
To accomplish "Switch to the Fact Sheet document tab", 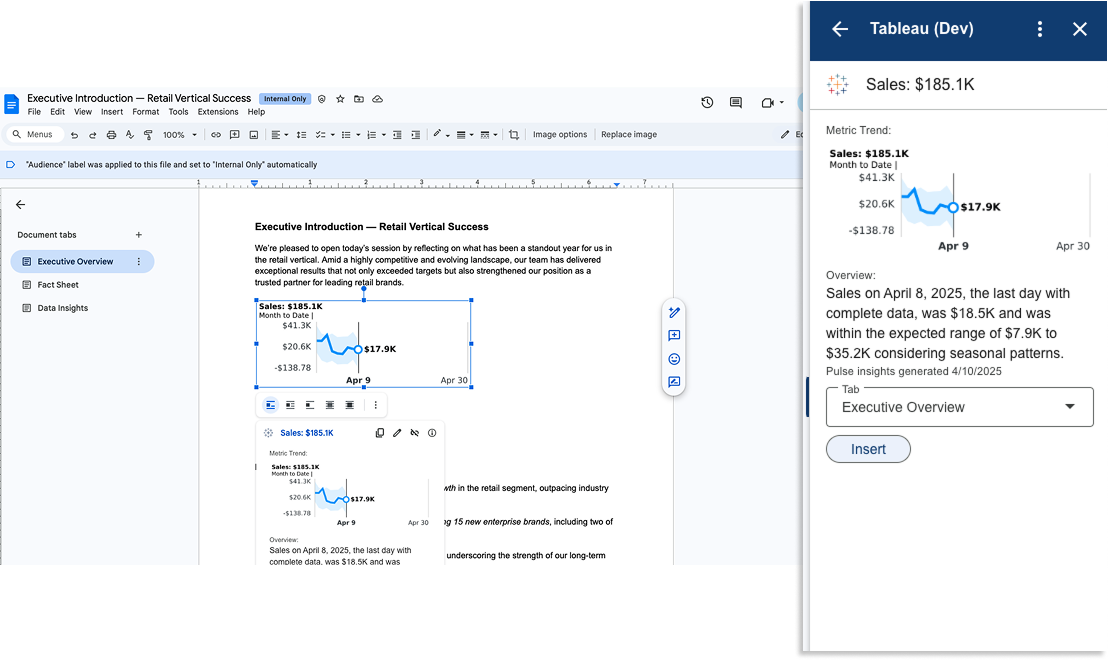I will coord(58,285).
